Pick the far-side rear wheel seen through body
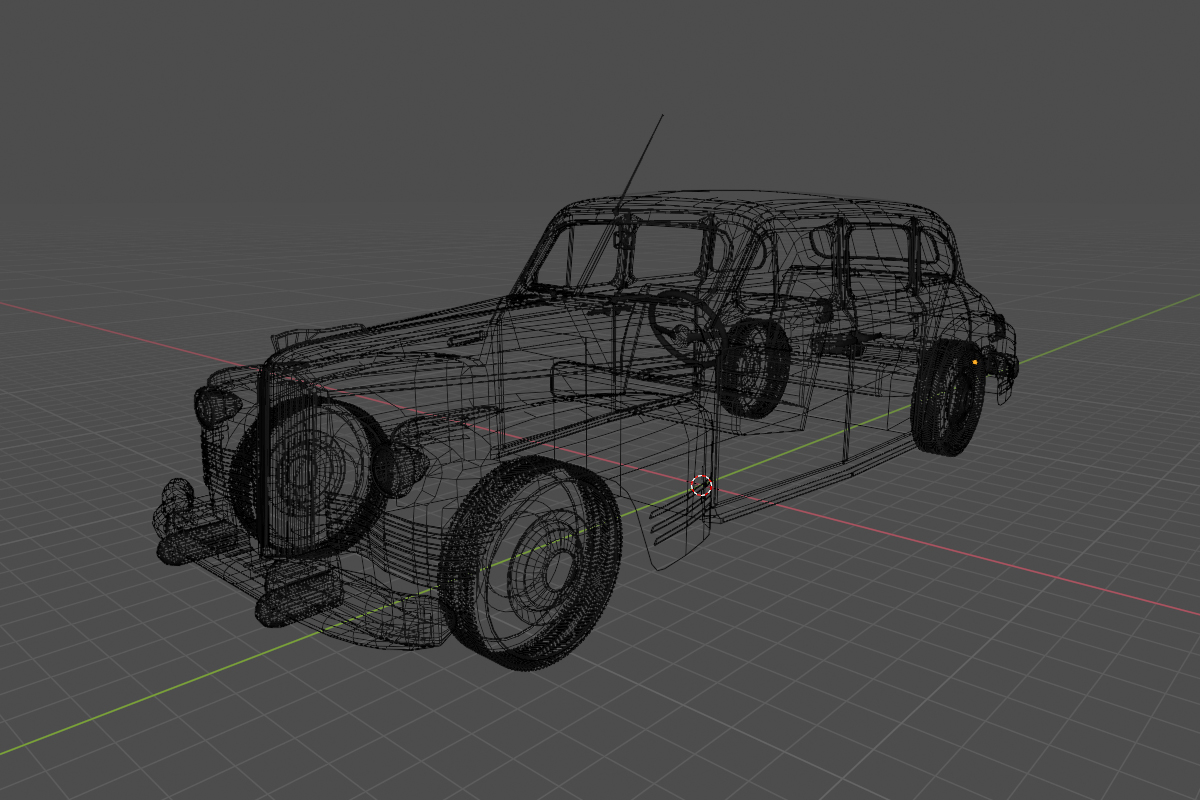The width and height of the screenshot is (1200, 800). point(755,367)
